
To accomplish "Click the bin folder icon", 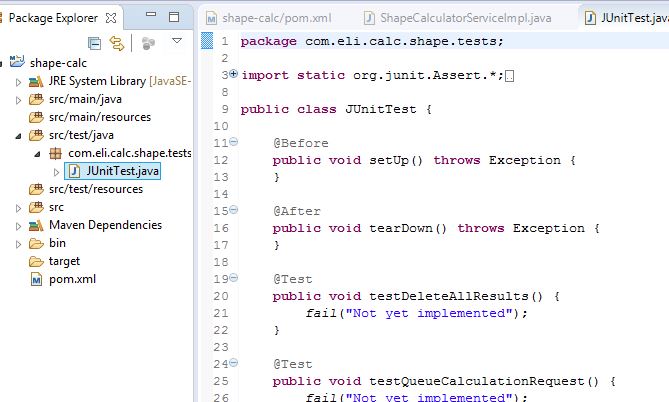I will click(x=36, y=243).
